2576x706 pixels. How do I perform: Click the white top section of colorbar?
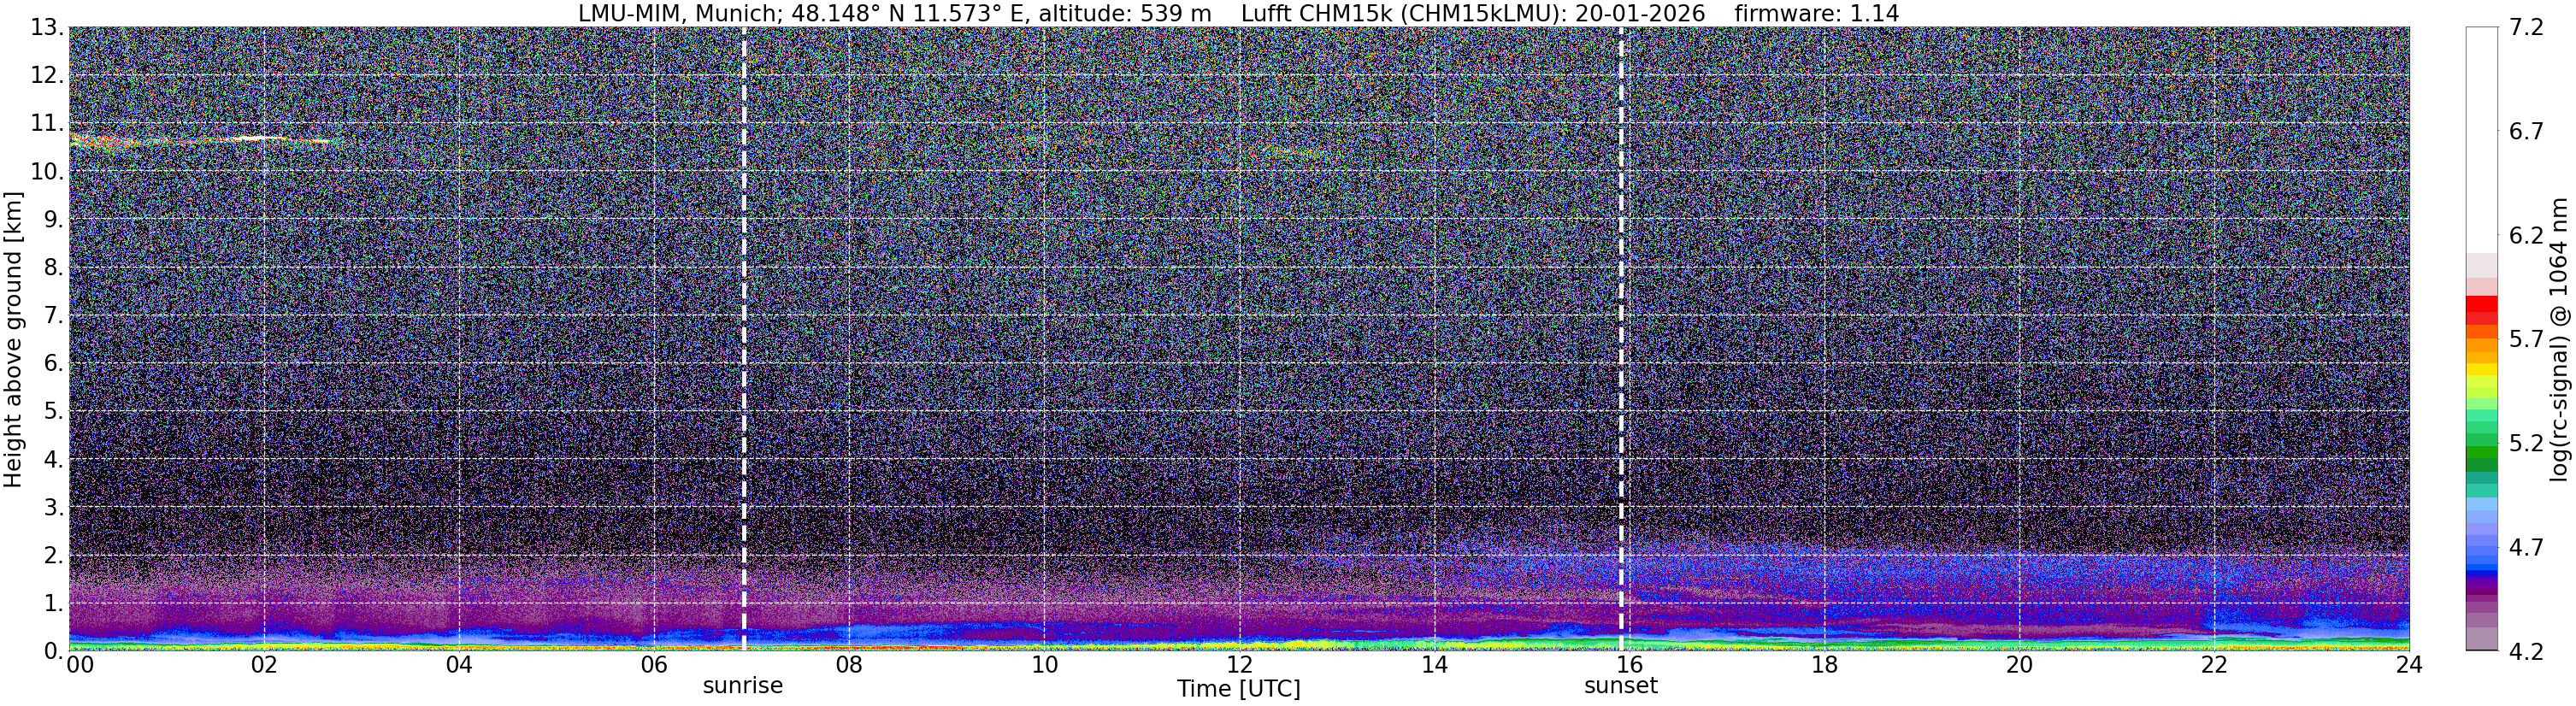click(x=2482, y=140)
